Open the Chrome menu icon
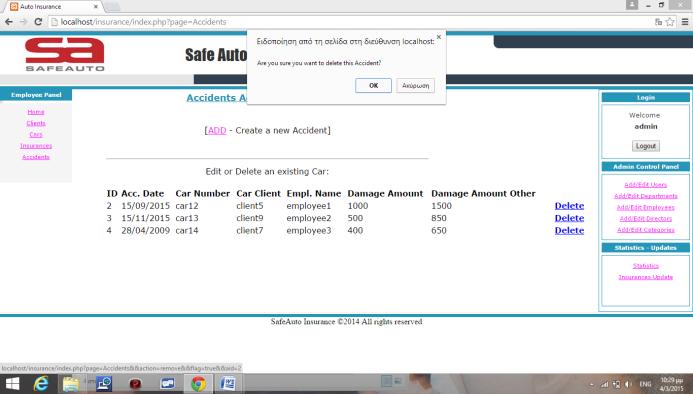Viewport: 693px width, 394px height. [x=685, y=22]
